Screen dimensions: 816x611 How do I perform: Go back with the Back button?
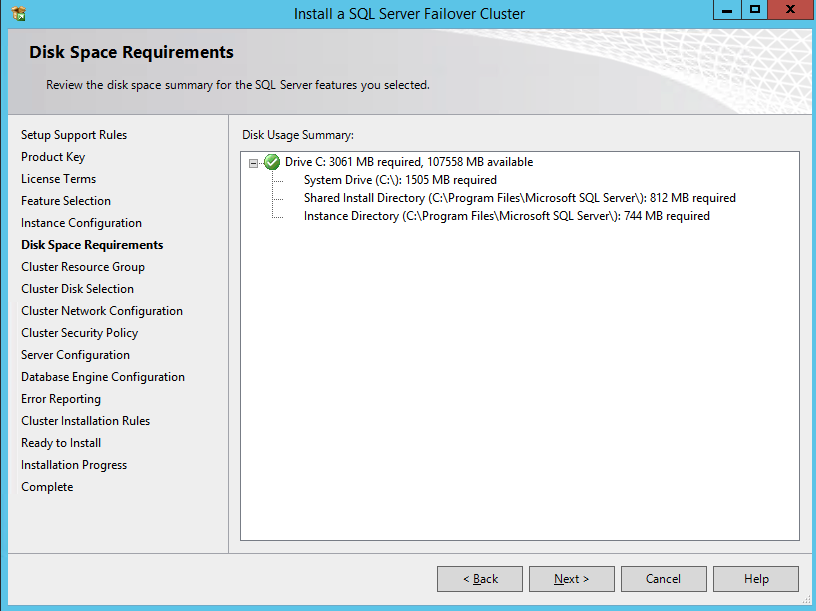(x=480, y=579)
